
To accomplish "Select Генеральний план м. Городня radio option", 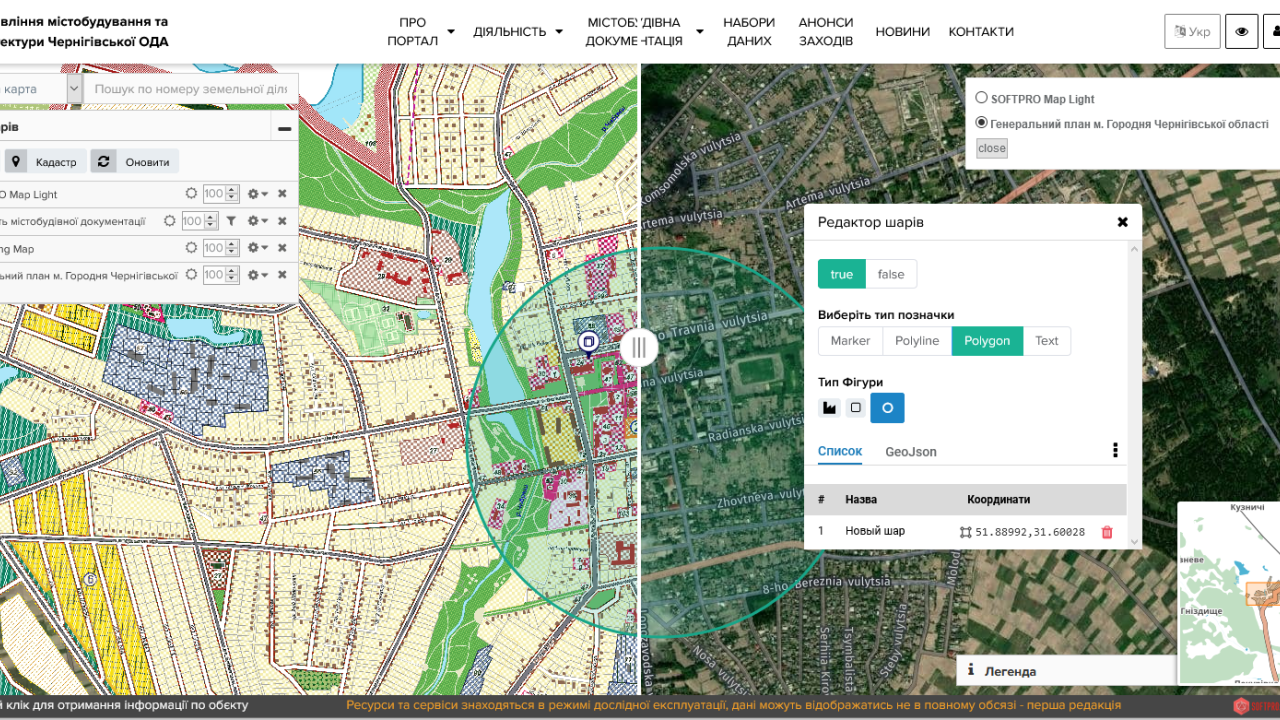I will pyautogui.click(x=982, y=123).
